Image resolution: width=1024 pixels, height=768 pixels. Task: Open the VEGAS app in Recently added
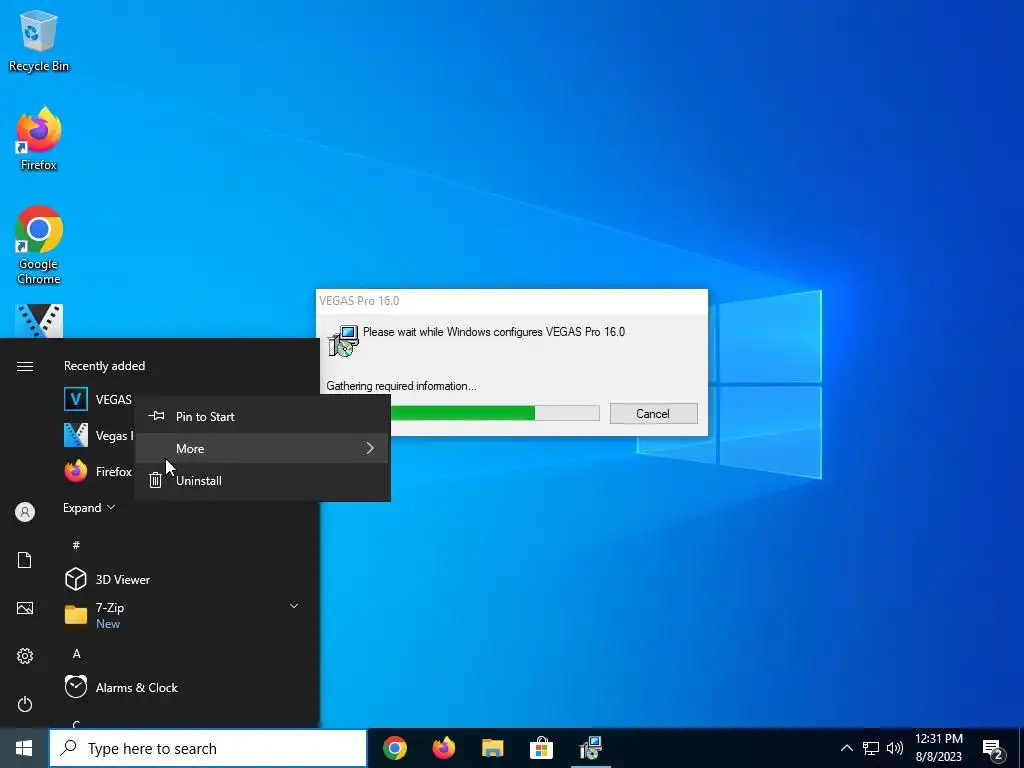(98, 399)
